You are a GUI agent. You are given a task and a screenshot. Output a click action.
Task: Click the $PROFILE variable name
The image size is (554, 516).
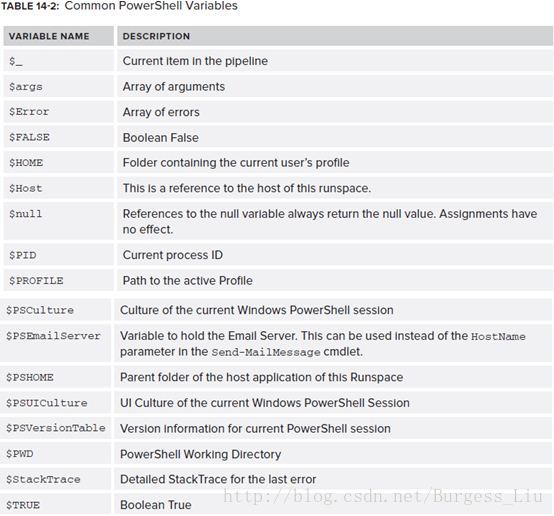tap(36, 281)
